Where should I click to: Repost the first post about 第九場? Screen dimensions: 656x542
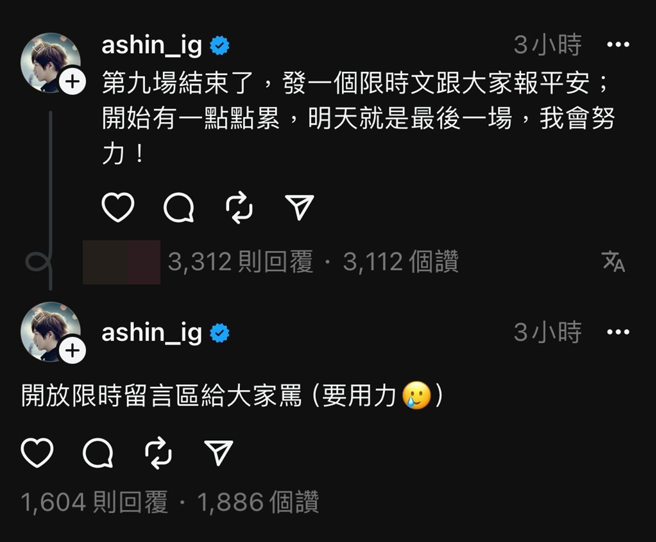(239, 207)
